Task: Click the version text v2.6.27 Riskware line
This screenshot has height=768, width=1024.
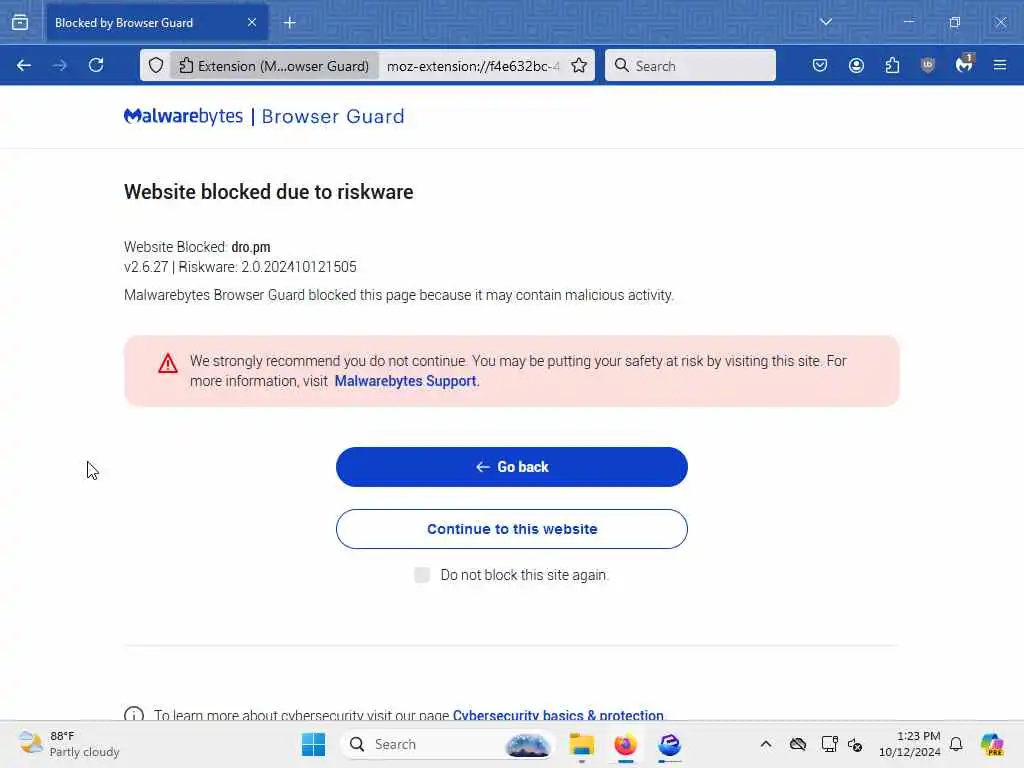Action: point(240,267)
